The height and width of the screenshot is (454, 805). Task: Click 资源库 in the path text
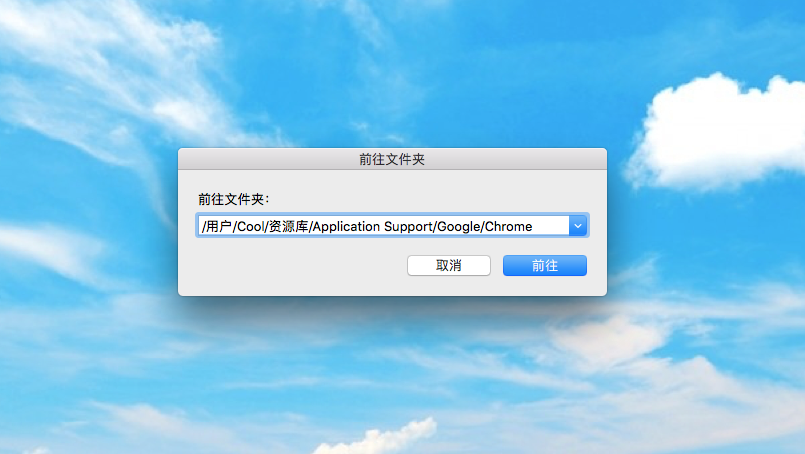click(288, 226)
